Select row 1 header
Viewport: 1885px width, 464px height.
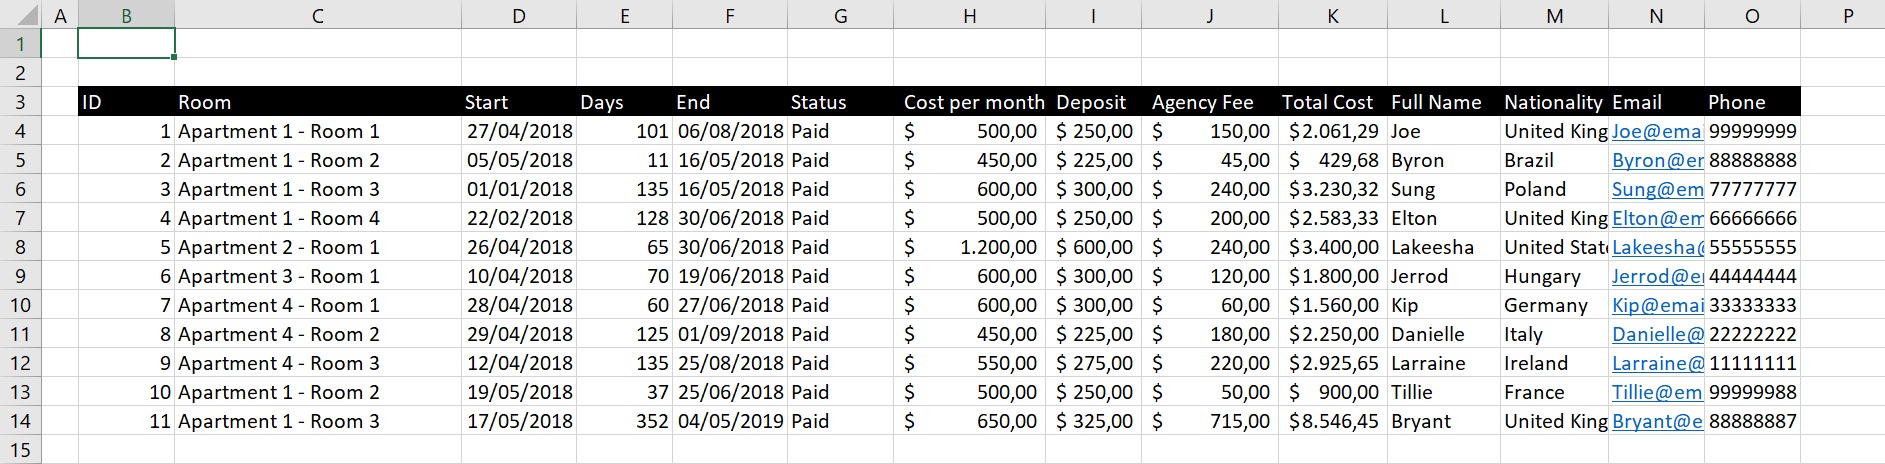(20, 44)
